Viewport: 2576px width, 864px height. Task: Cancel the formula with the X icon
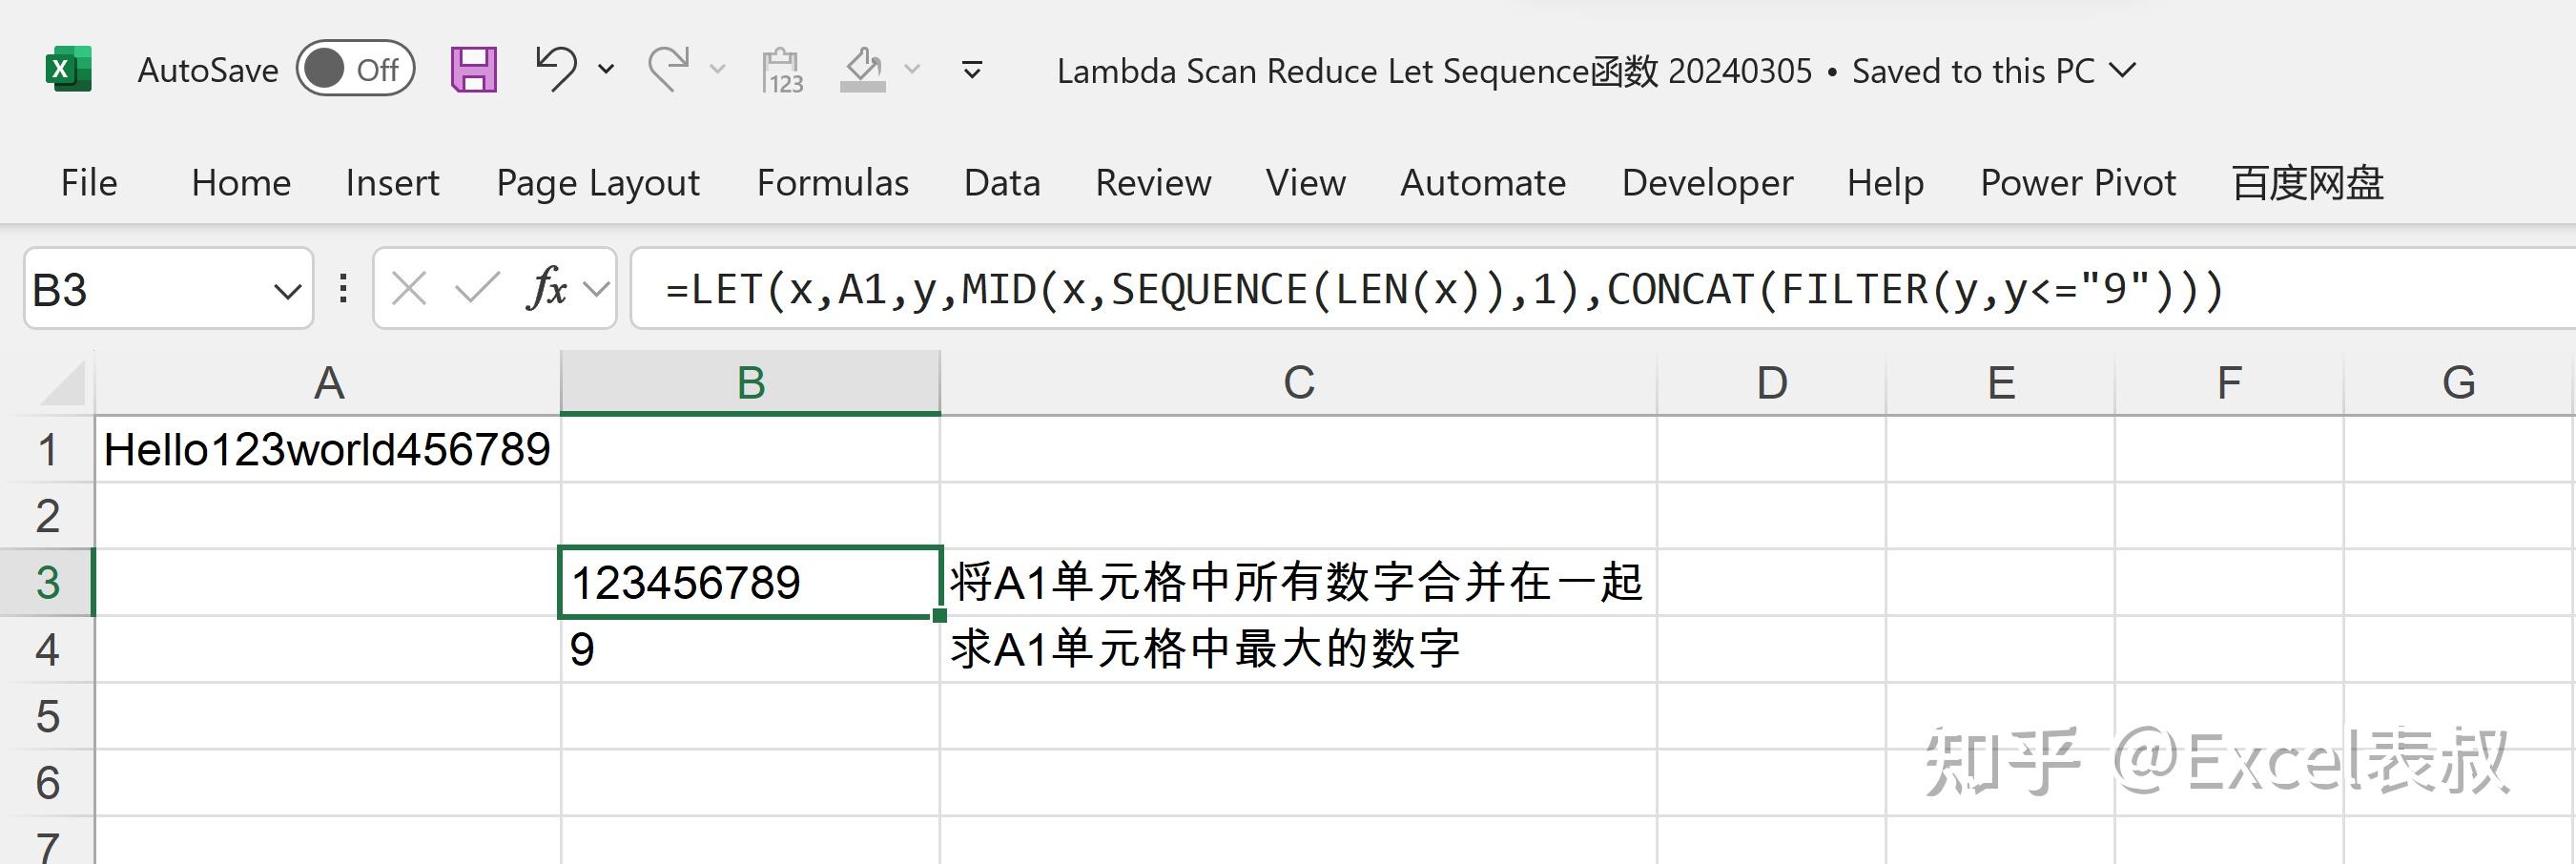[409, 289]
